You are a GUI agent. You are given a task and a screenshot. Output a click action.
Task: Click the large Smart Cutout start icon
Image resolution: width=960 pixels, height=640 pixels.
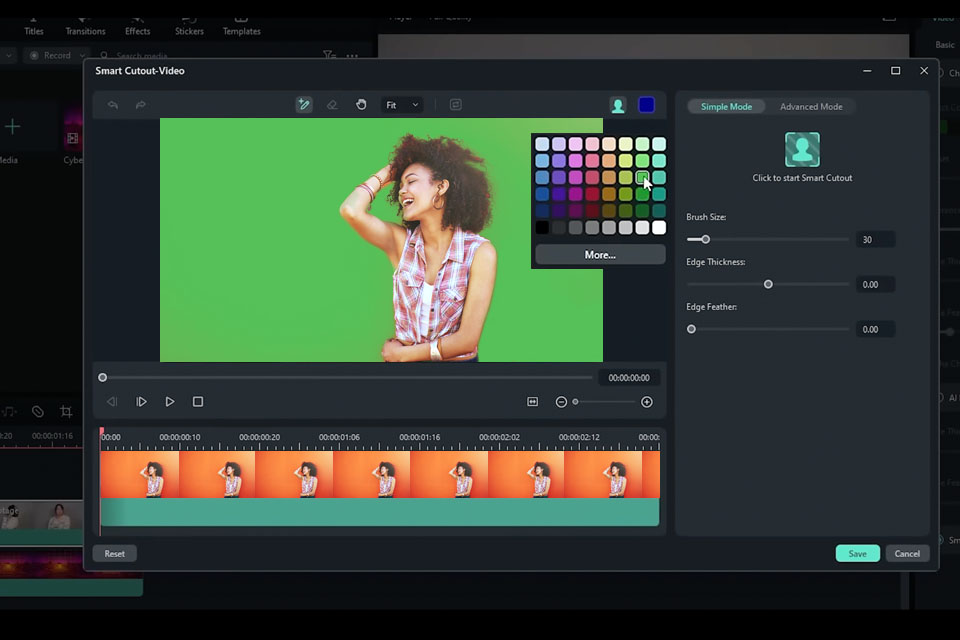click(x=802, y=150)
